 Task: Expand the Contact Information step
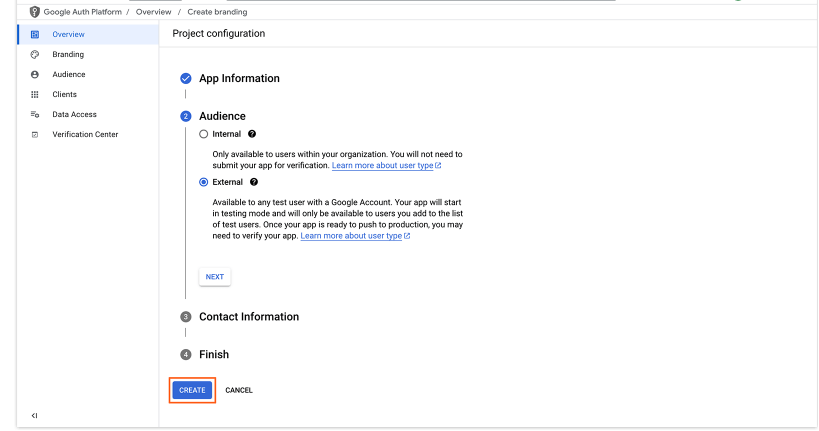tap(249, 317)
